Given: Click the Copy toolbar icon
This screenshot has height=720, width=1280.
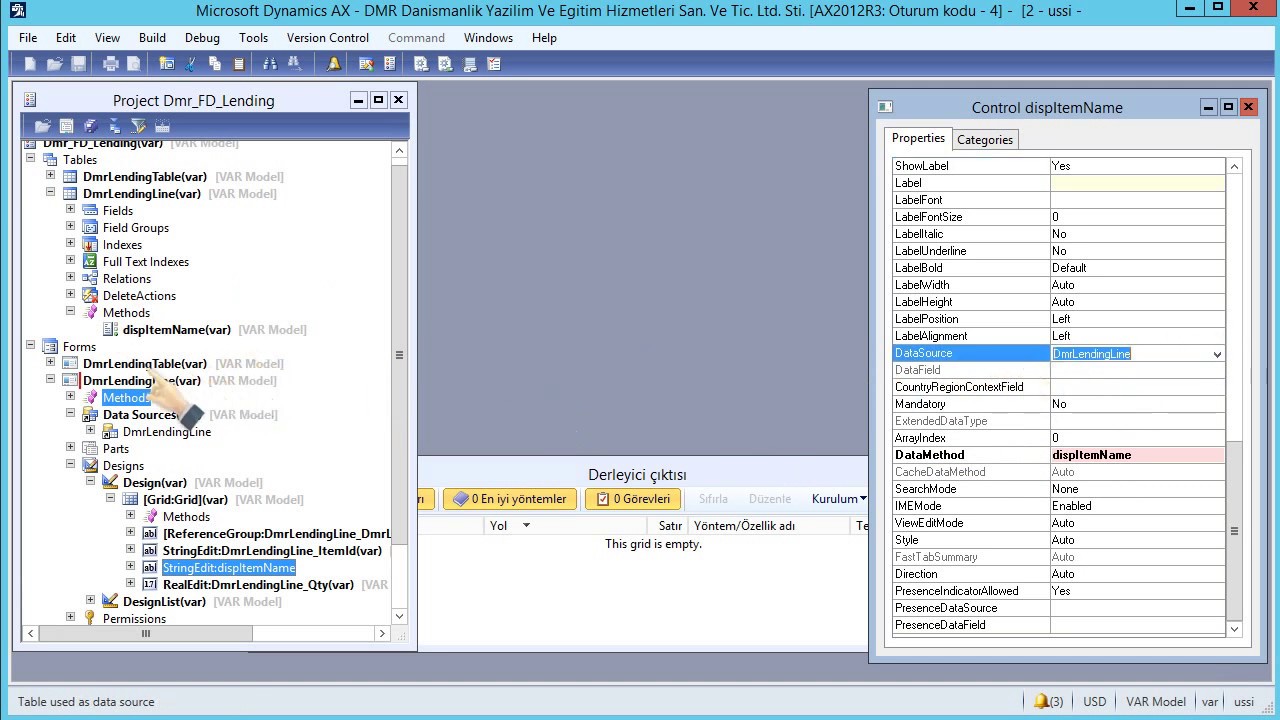Looking at the screenshot, I should pos(214,64).
